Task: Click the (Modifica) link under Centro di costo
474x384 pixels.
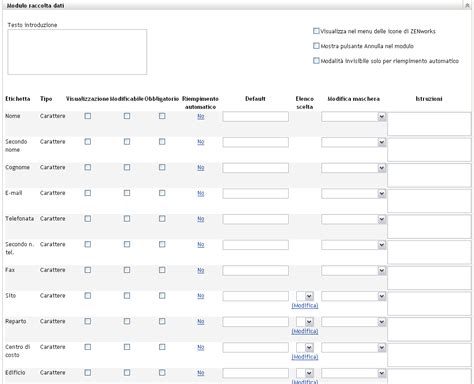Action: (305, 357)
